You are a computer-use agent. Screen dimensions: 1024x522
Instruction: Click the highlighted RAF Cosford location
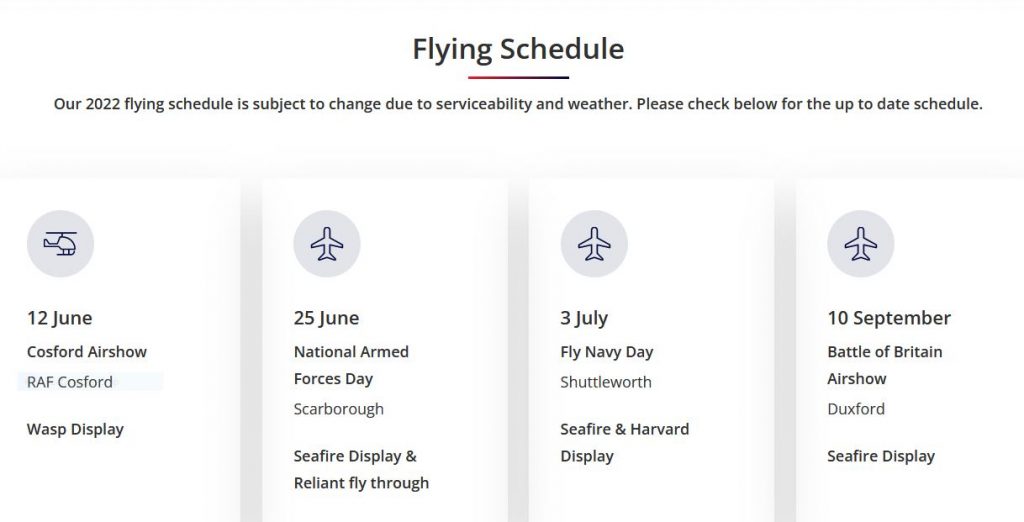pyautogui.click(x=70, y=382)
